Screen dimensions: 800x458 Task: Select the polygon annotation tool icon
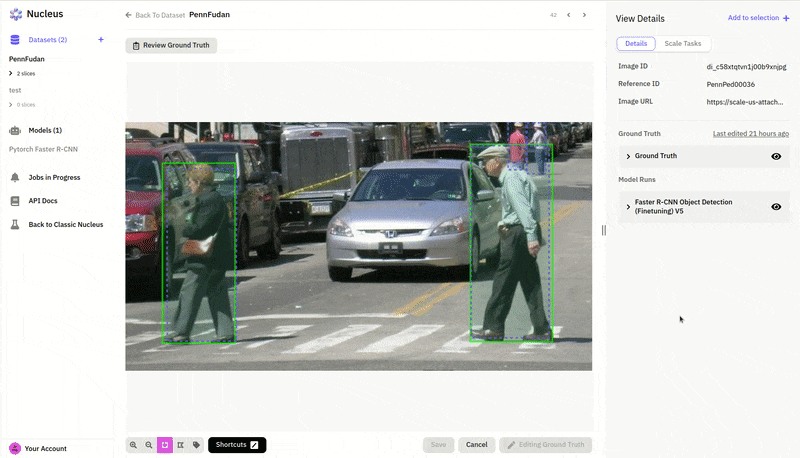click(181, 445)
